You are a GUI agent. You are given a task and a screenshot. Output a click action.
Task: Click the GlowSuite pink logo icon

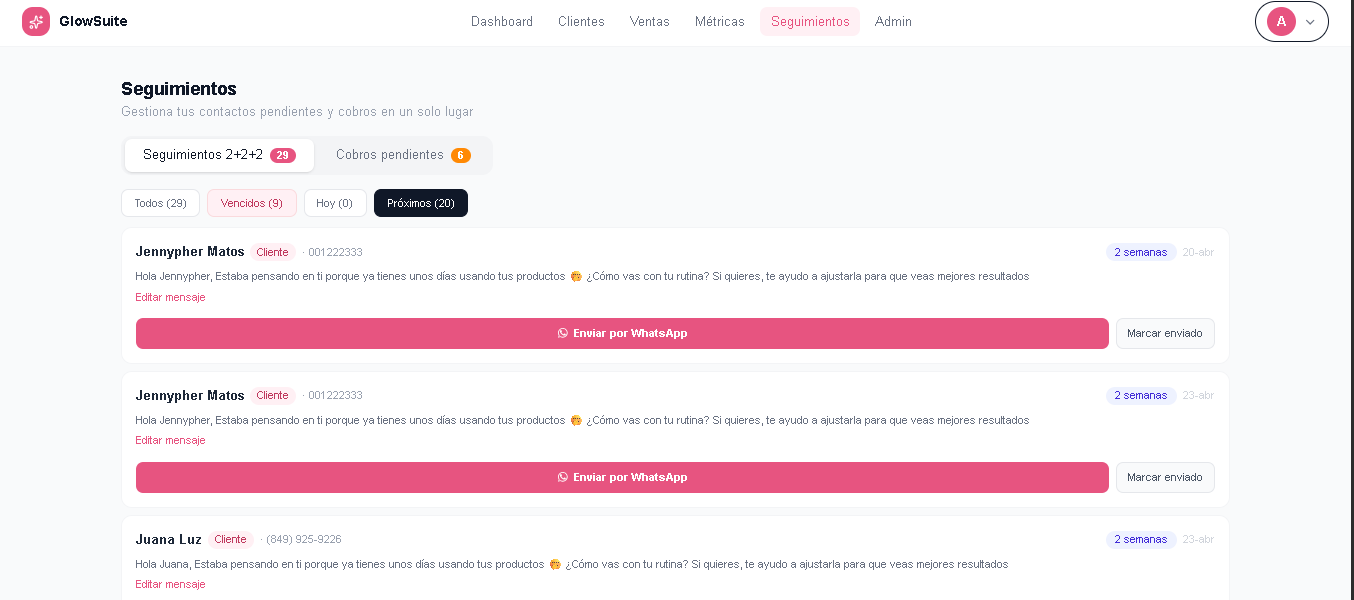click(x=36, y=21)
